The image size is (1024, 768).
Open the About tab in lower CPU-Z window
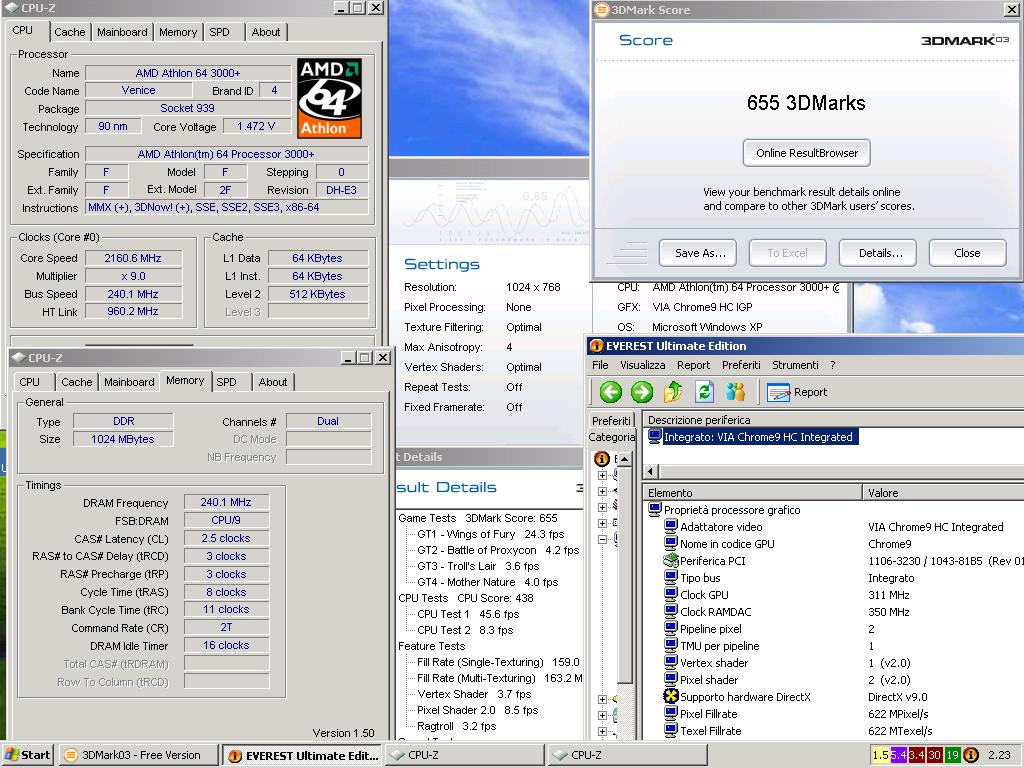click(272, 382)
